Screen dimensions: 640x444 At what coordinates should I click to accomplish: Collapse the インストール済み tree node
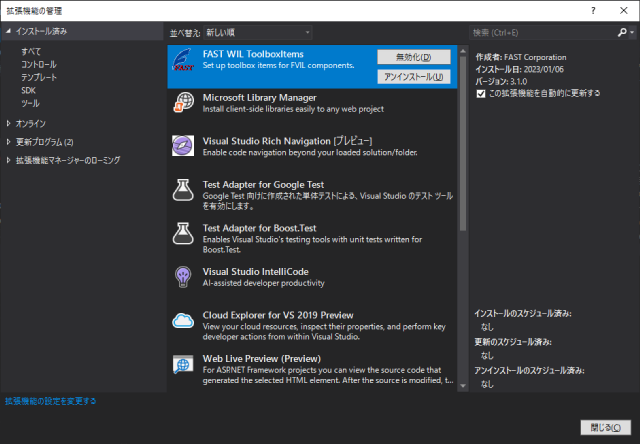[8, 31]
